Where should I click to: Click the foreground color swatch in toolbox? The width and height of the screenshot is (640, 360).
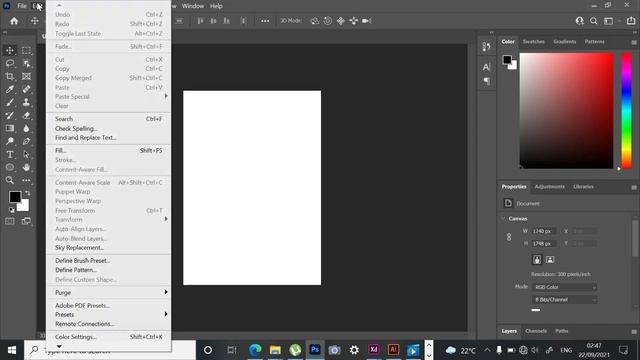pos(15,197)
